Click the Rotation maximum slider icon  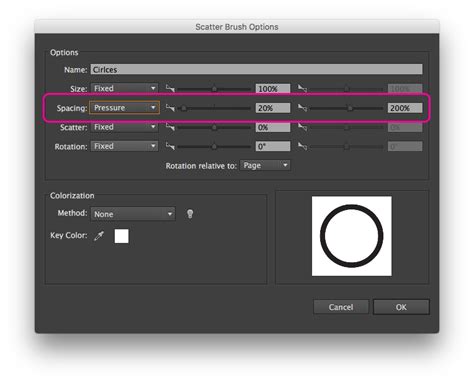[x=302, y=146]
